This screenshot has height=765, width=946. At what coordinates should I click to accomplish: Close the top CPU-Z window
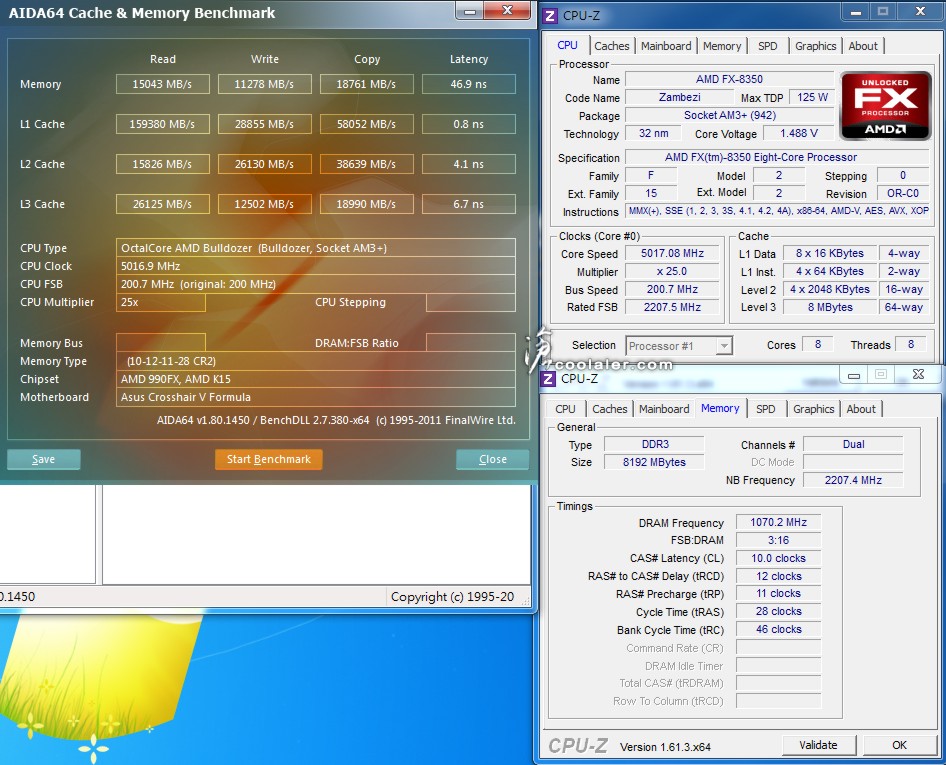click(920, 12)
